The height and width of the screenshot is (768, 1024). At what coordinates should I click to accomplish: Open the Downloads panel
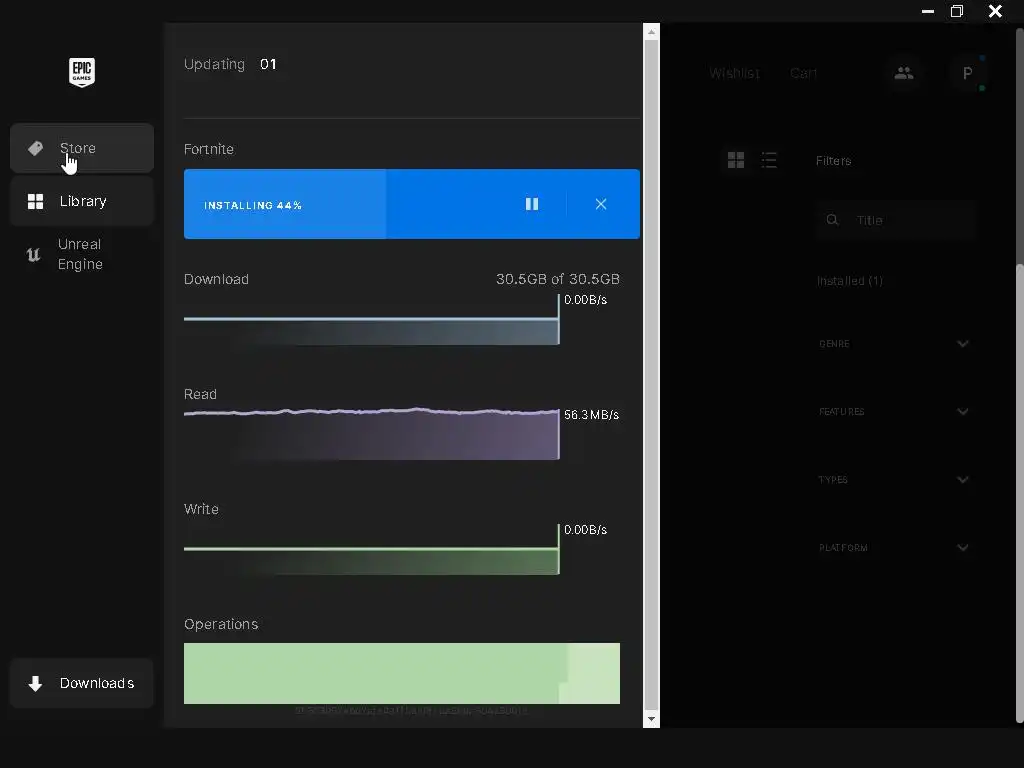[82, 683]
